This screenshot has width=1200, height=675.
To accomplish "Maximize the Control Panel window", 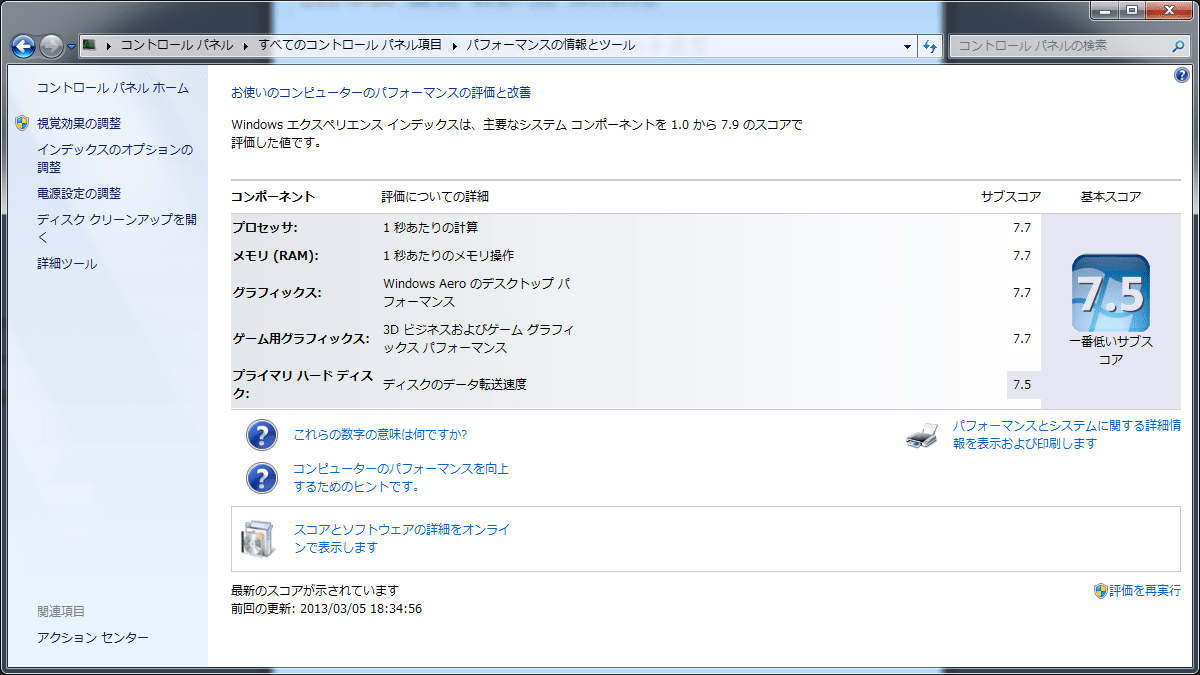I will 1132,10.
